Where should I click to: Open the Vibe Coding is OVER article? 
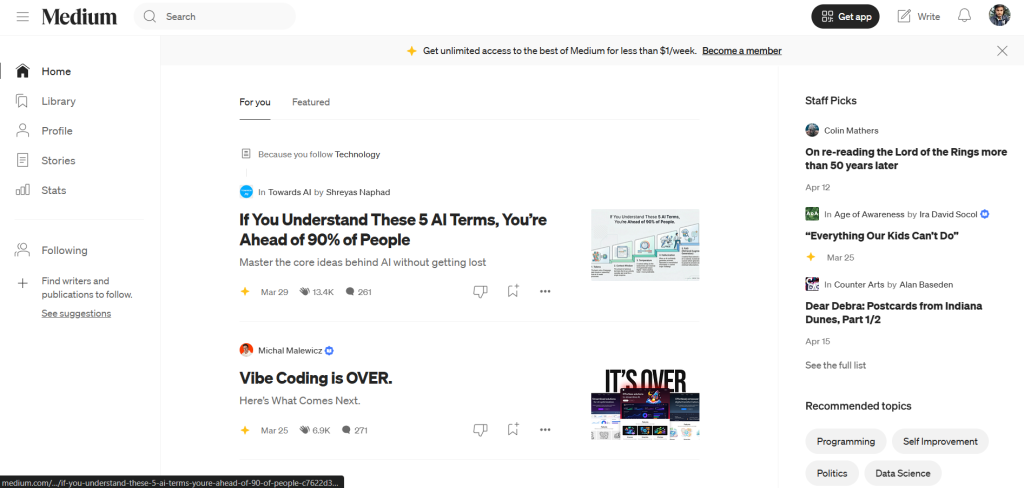click(x=316, y=378)
